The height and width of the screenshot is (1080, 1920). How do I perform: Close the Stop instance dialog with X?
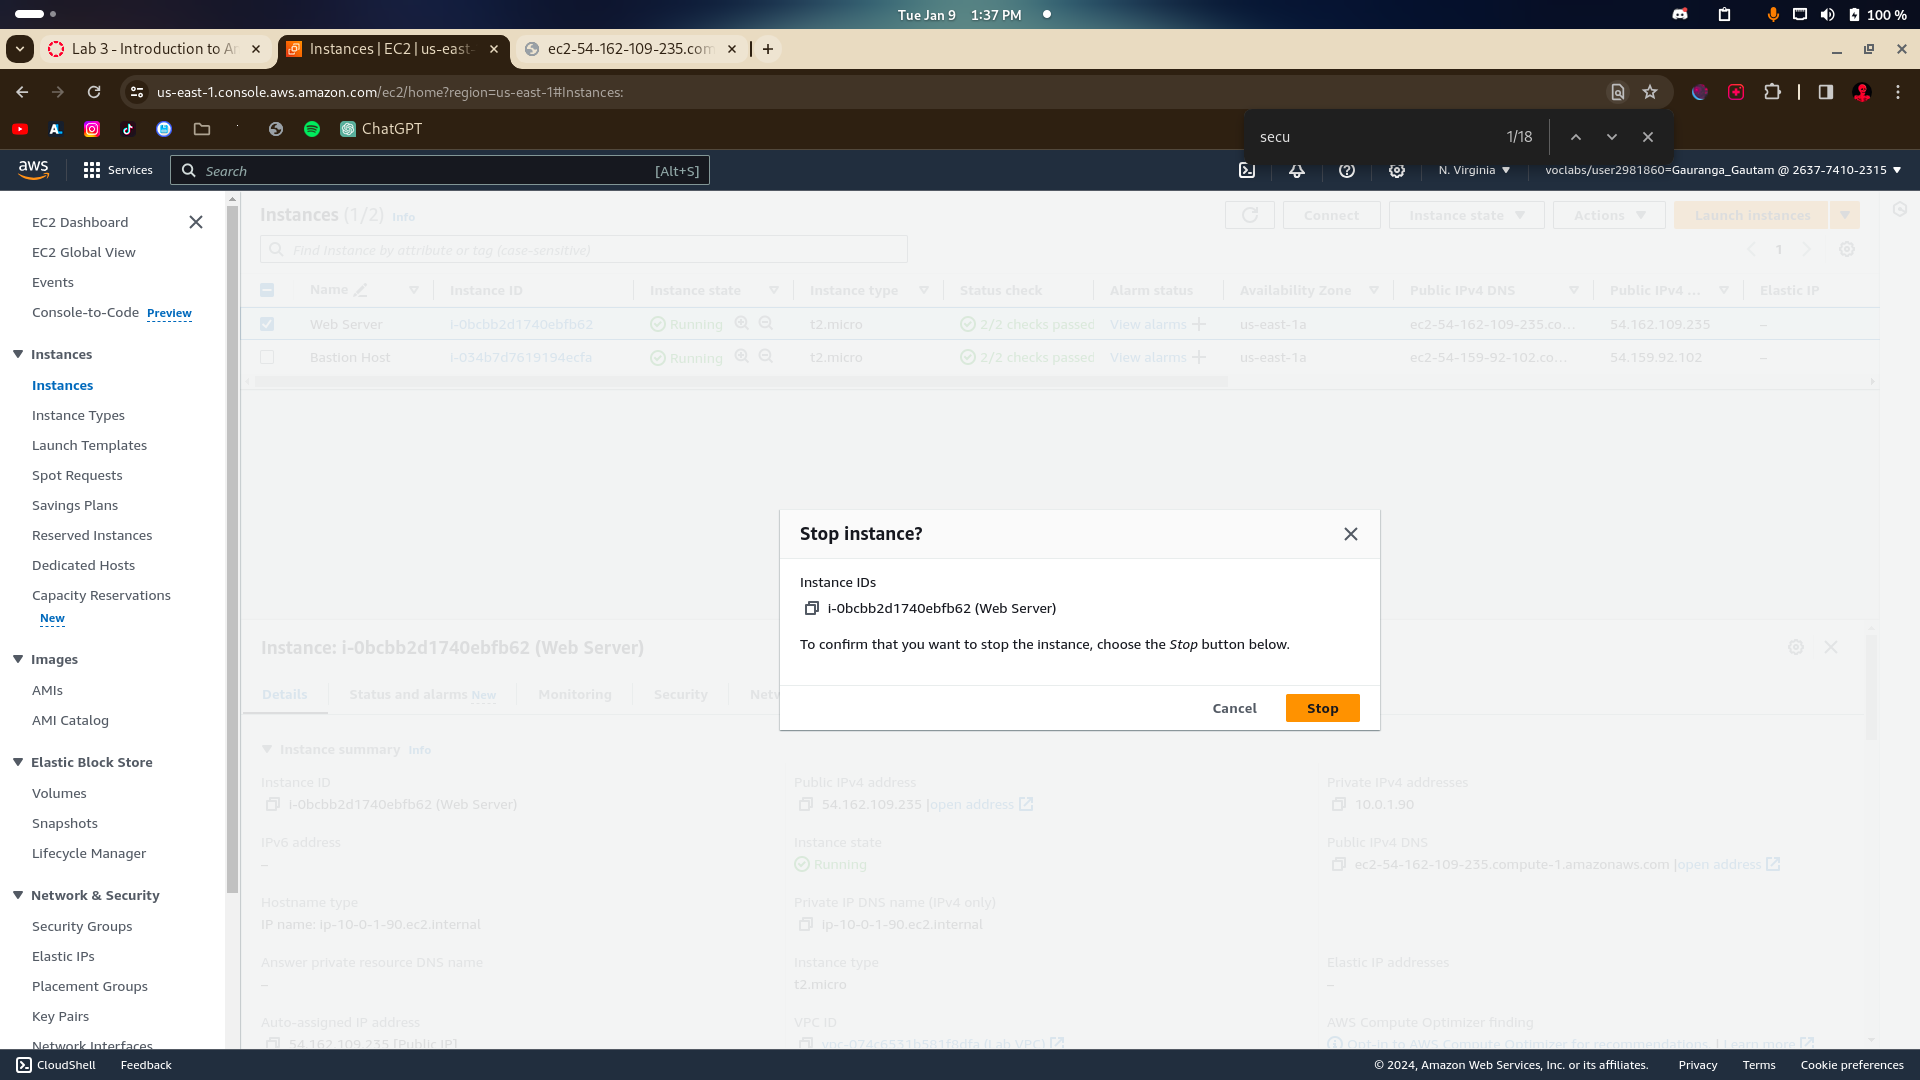1350,534
